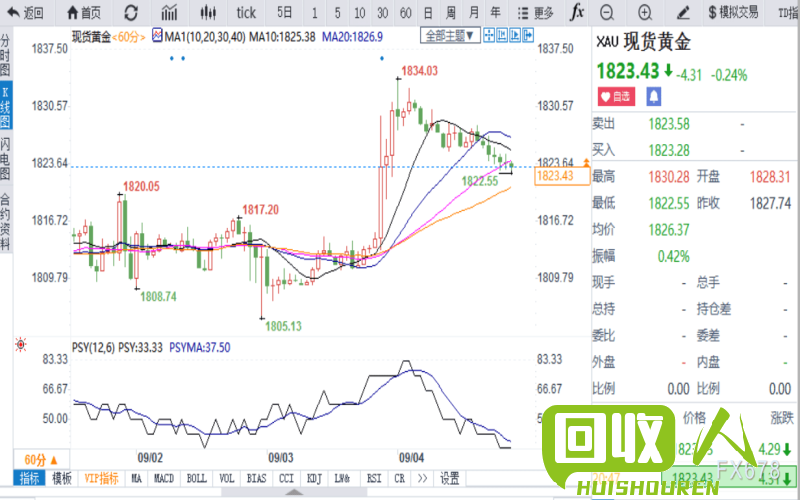Viewport: 800px width, 500px height.
Task: Select the 指标 tab
Action: pyautogui.click(x=29, y=479)
